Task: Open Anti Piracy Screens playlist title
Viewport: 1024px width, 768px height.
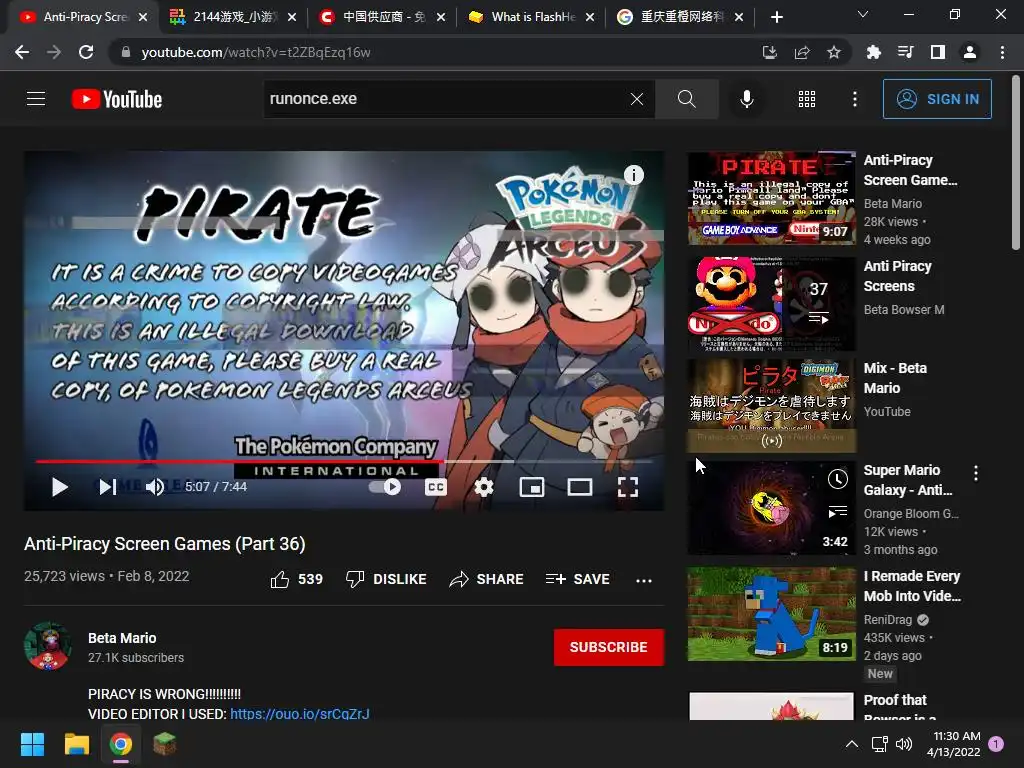Action: pyautogui.click(x=897, y=276)
